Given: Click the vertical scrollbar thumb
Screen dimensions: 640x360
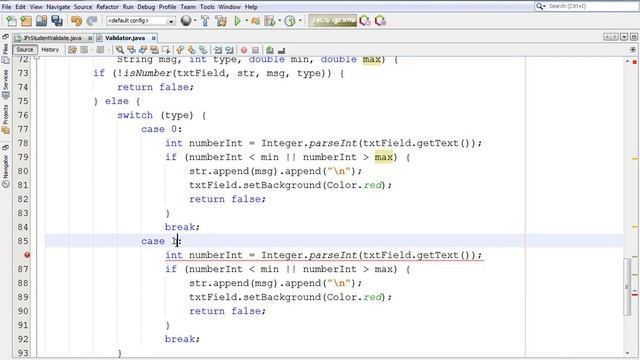Looking at the screenshot, I should pos(627,287).
